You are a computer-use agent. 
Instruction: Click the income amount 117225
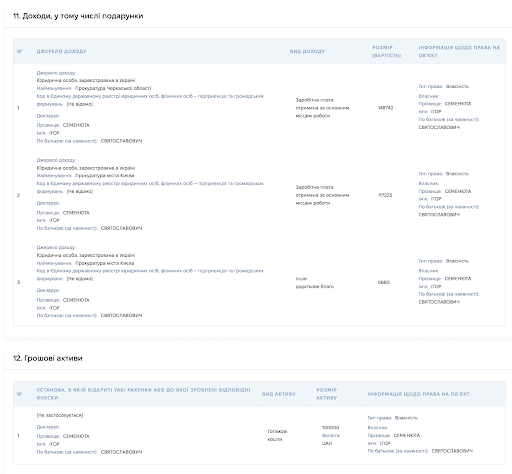point(385,195)
